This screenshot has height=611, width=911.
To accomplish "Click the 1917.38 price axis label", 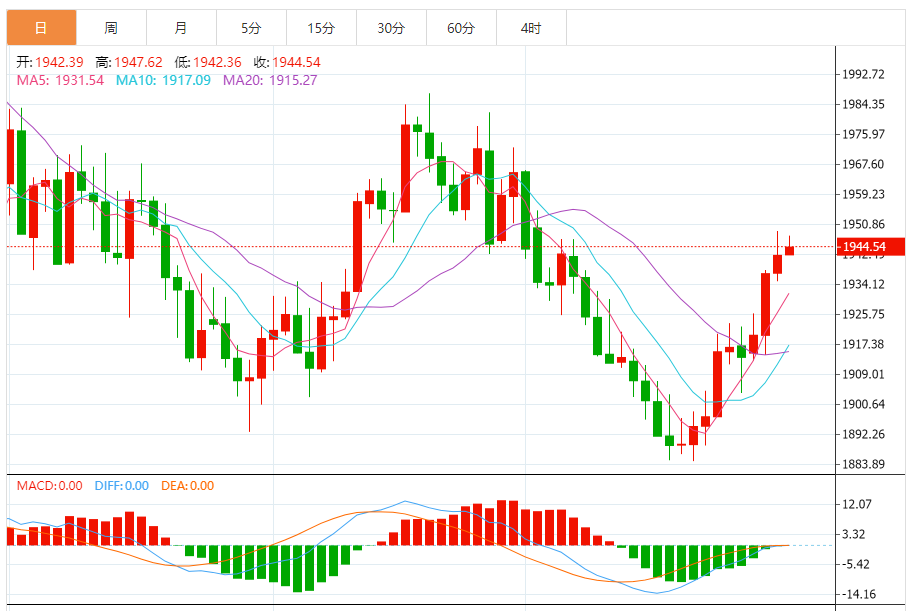I will [x=863, y=344].
